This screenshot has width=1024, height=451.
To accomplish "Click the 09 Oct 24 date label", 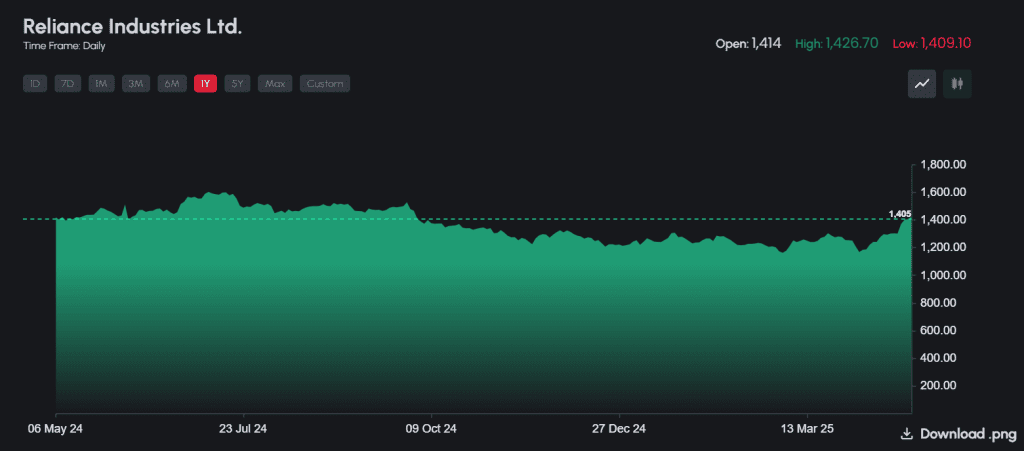I will [431, 429].
